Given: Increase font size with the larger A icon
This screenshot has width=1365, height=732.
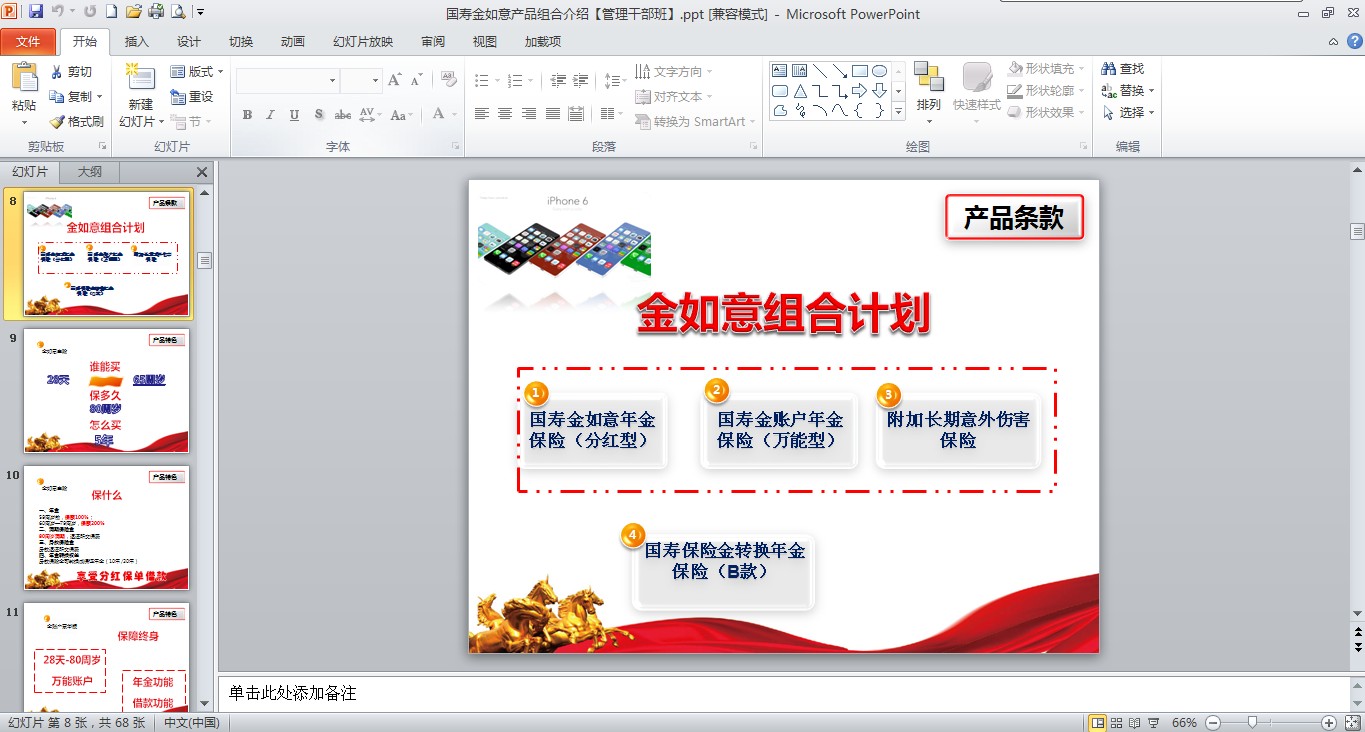Looking at the screenshot, I should [395, 80].
